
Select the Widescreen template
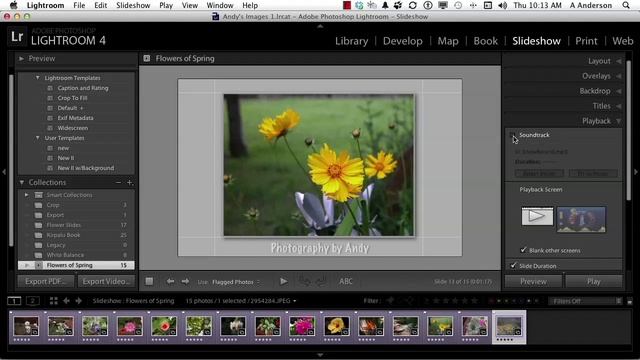72,128
